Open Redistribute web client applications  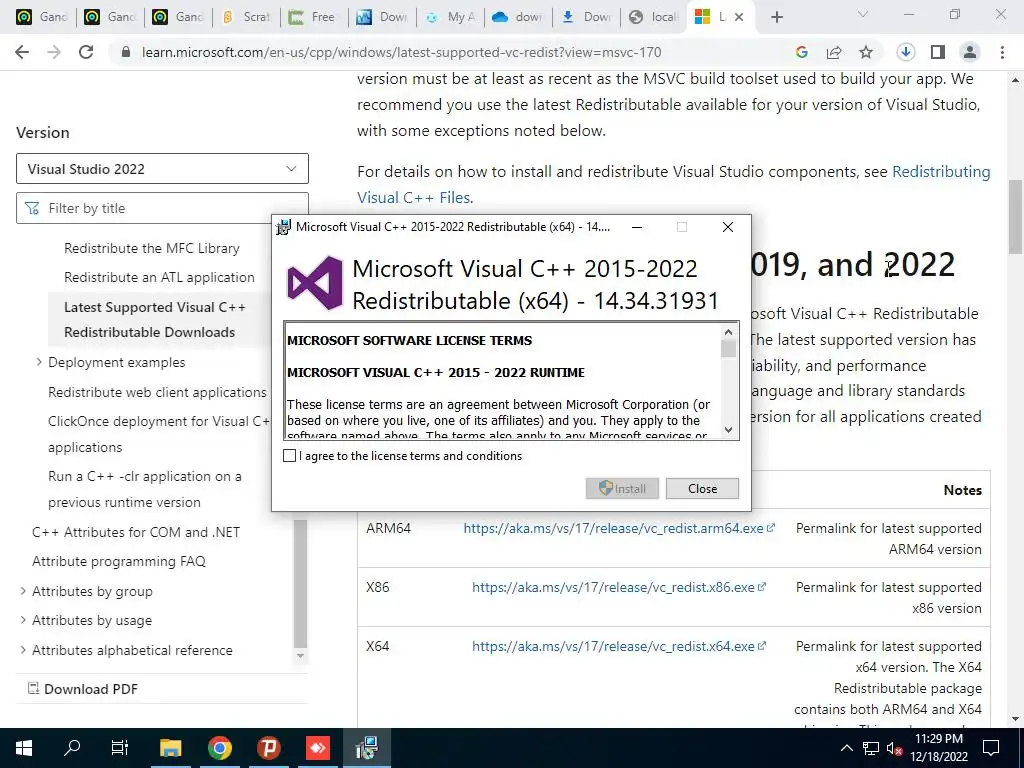[157, 392]
